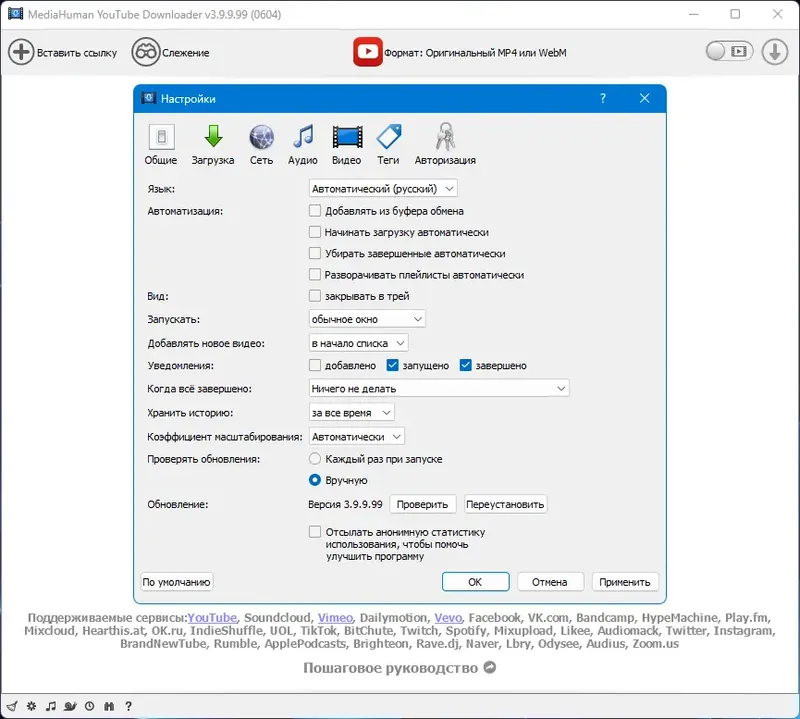This screenshot has width=800, height=719.
Task: Click the Применить button
Action: point(624,582)
